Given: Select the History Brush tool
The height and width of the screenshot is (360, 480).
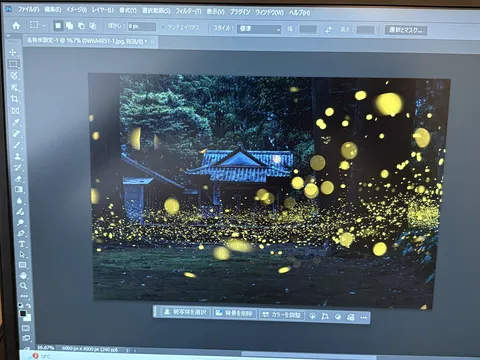Looking at the screenshot, I should tap(18, 167).
